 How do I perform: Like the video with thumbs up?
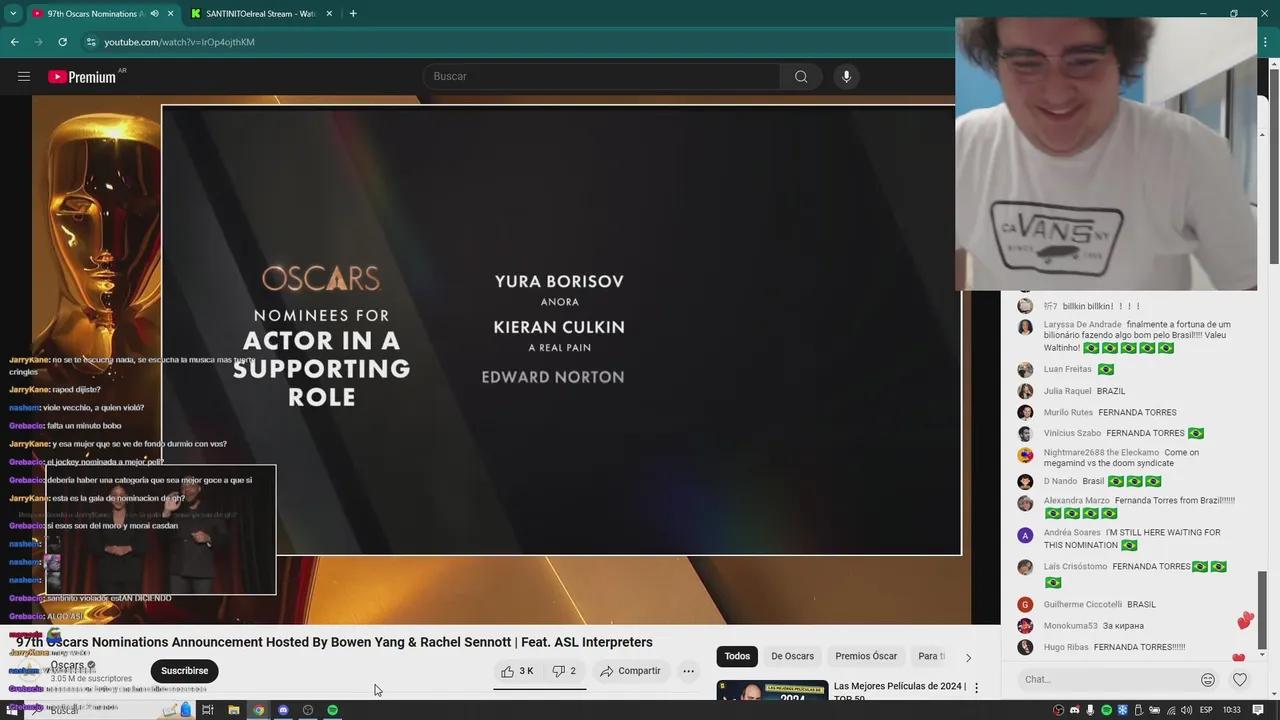click(518, 671)
